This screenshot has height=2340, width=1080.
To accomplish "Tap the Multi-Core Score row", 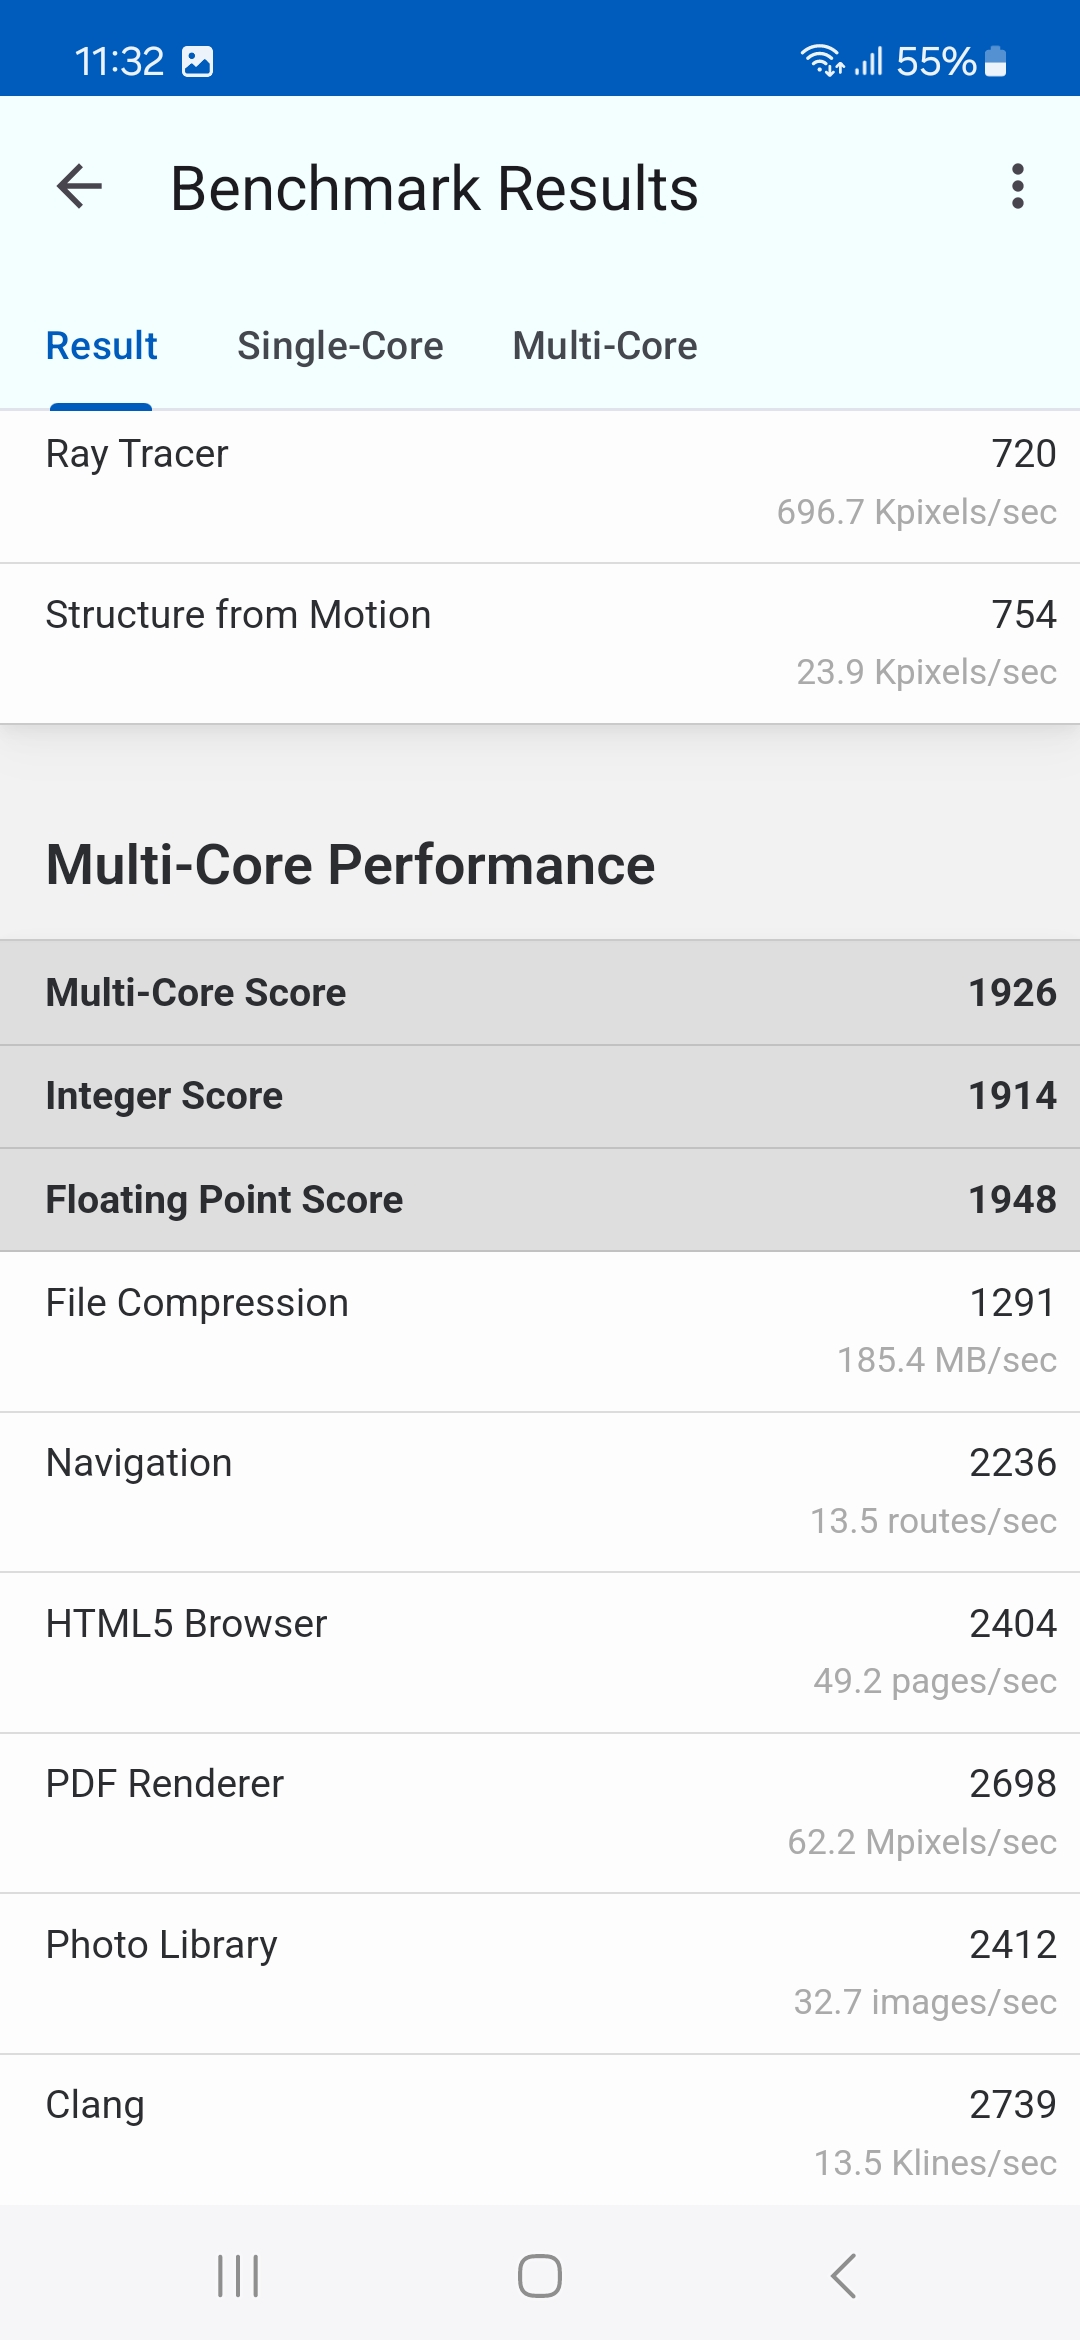I will point(540,993).
